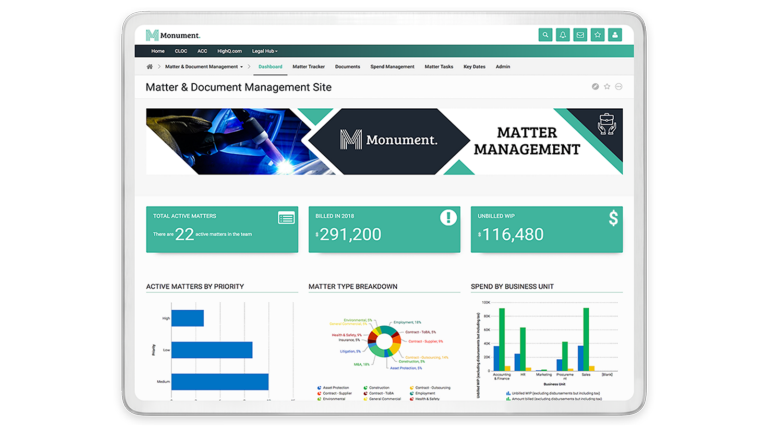This screenshot has height=432, width=768.
Task: Click 'Litigation, 5%' donut label
Action: coord(350,351)
